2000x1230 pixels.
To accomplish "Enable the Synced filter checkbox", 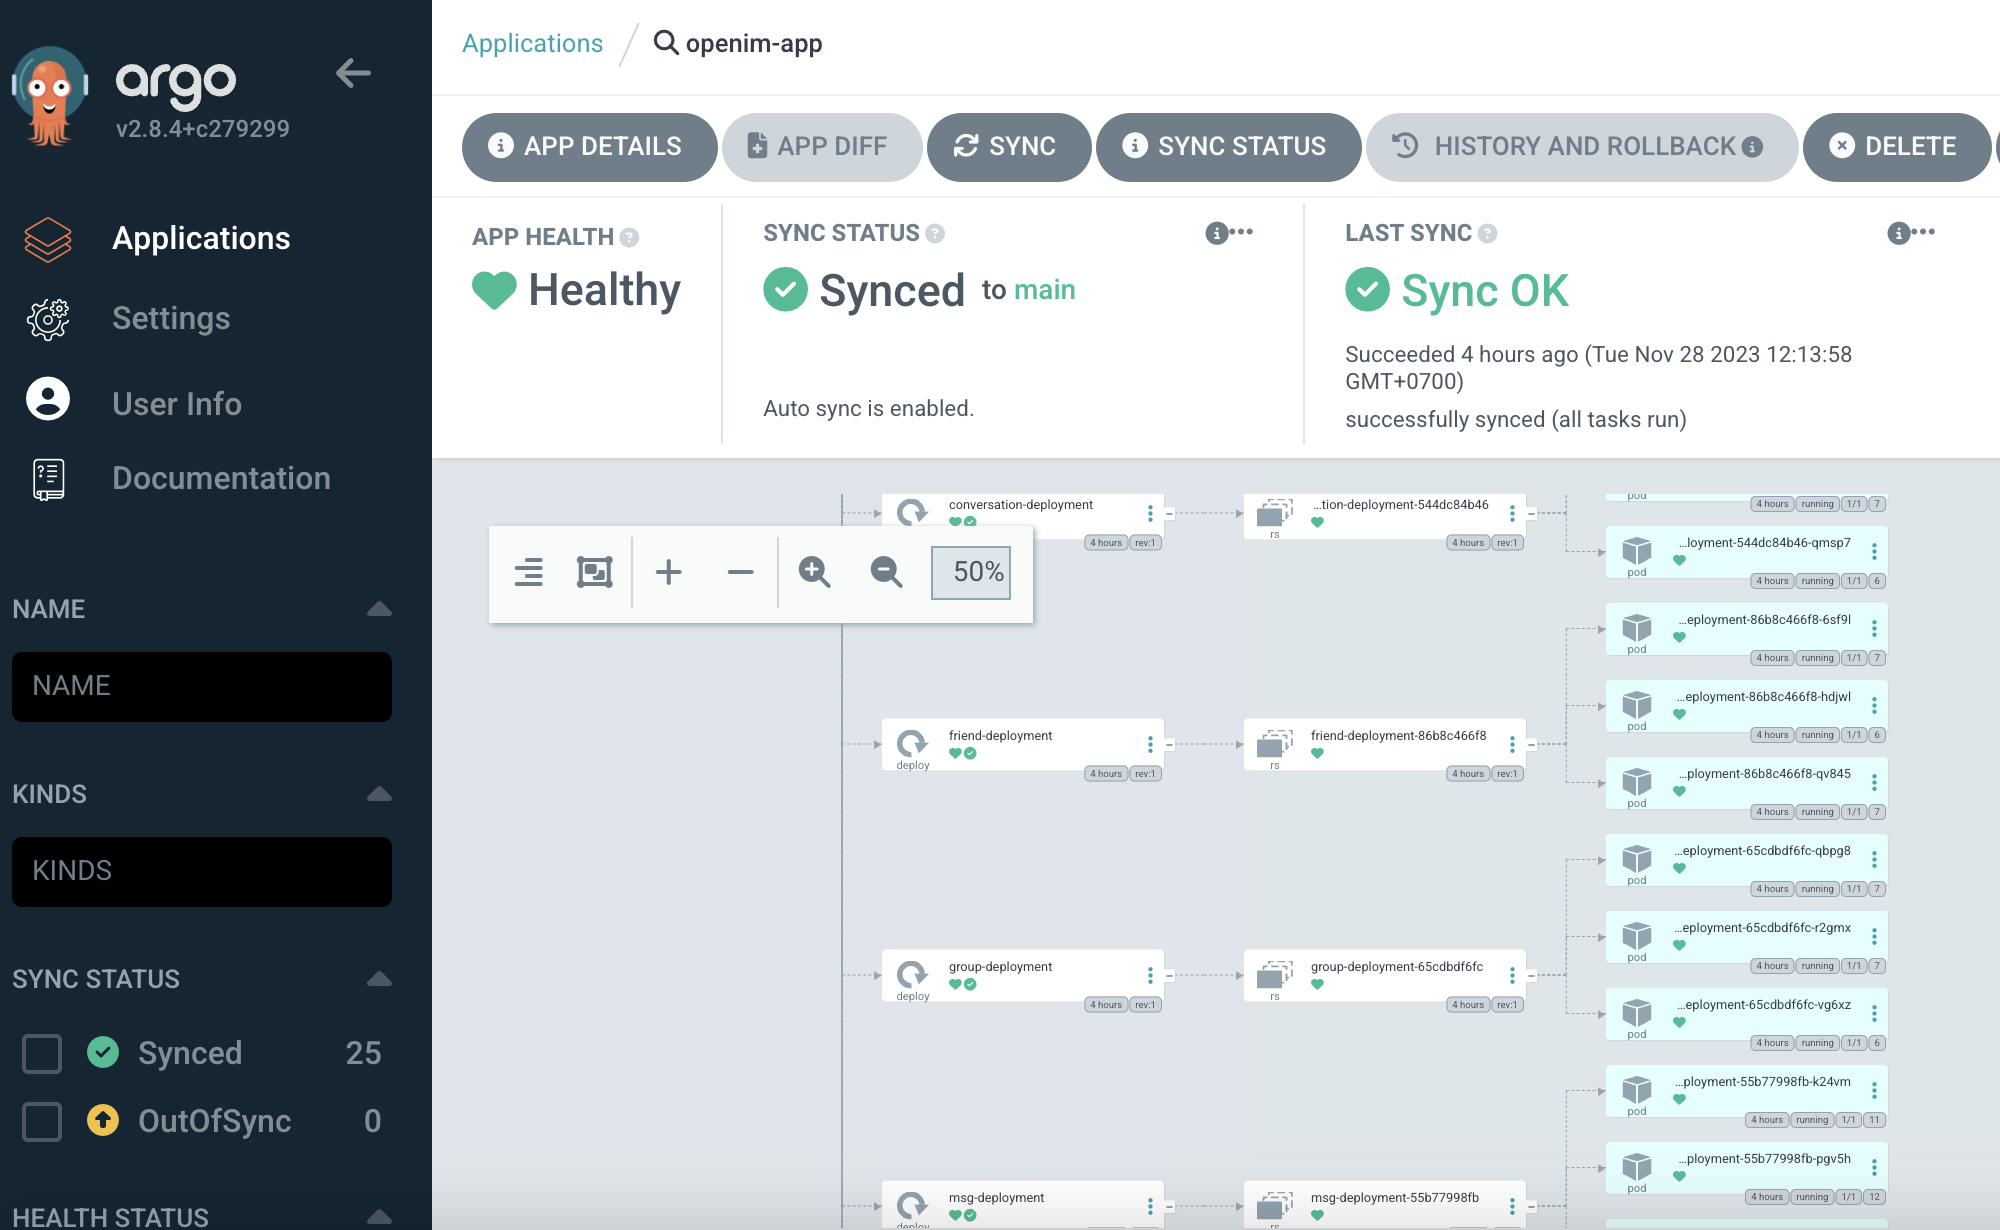I will point(42,1053).
